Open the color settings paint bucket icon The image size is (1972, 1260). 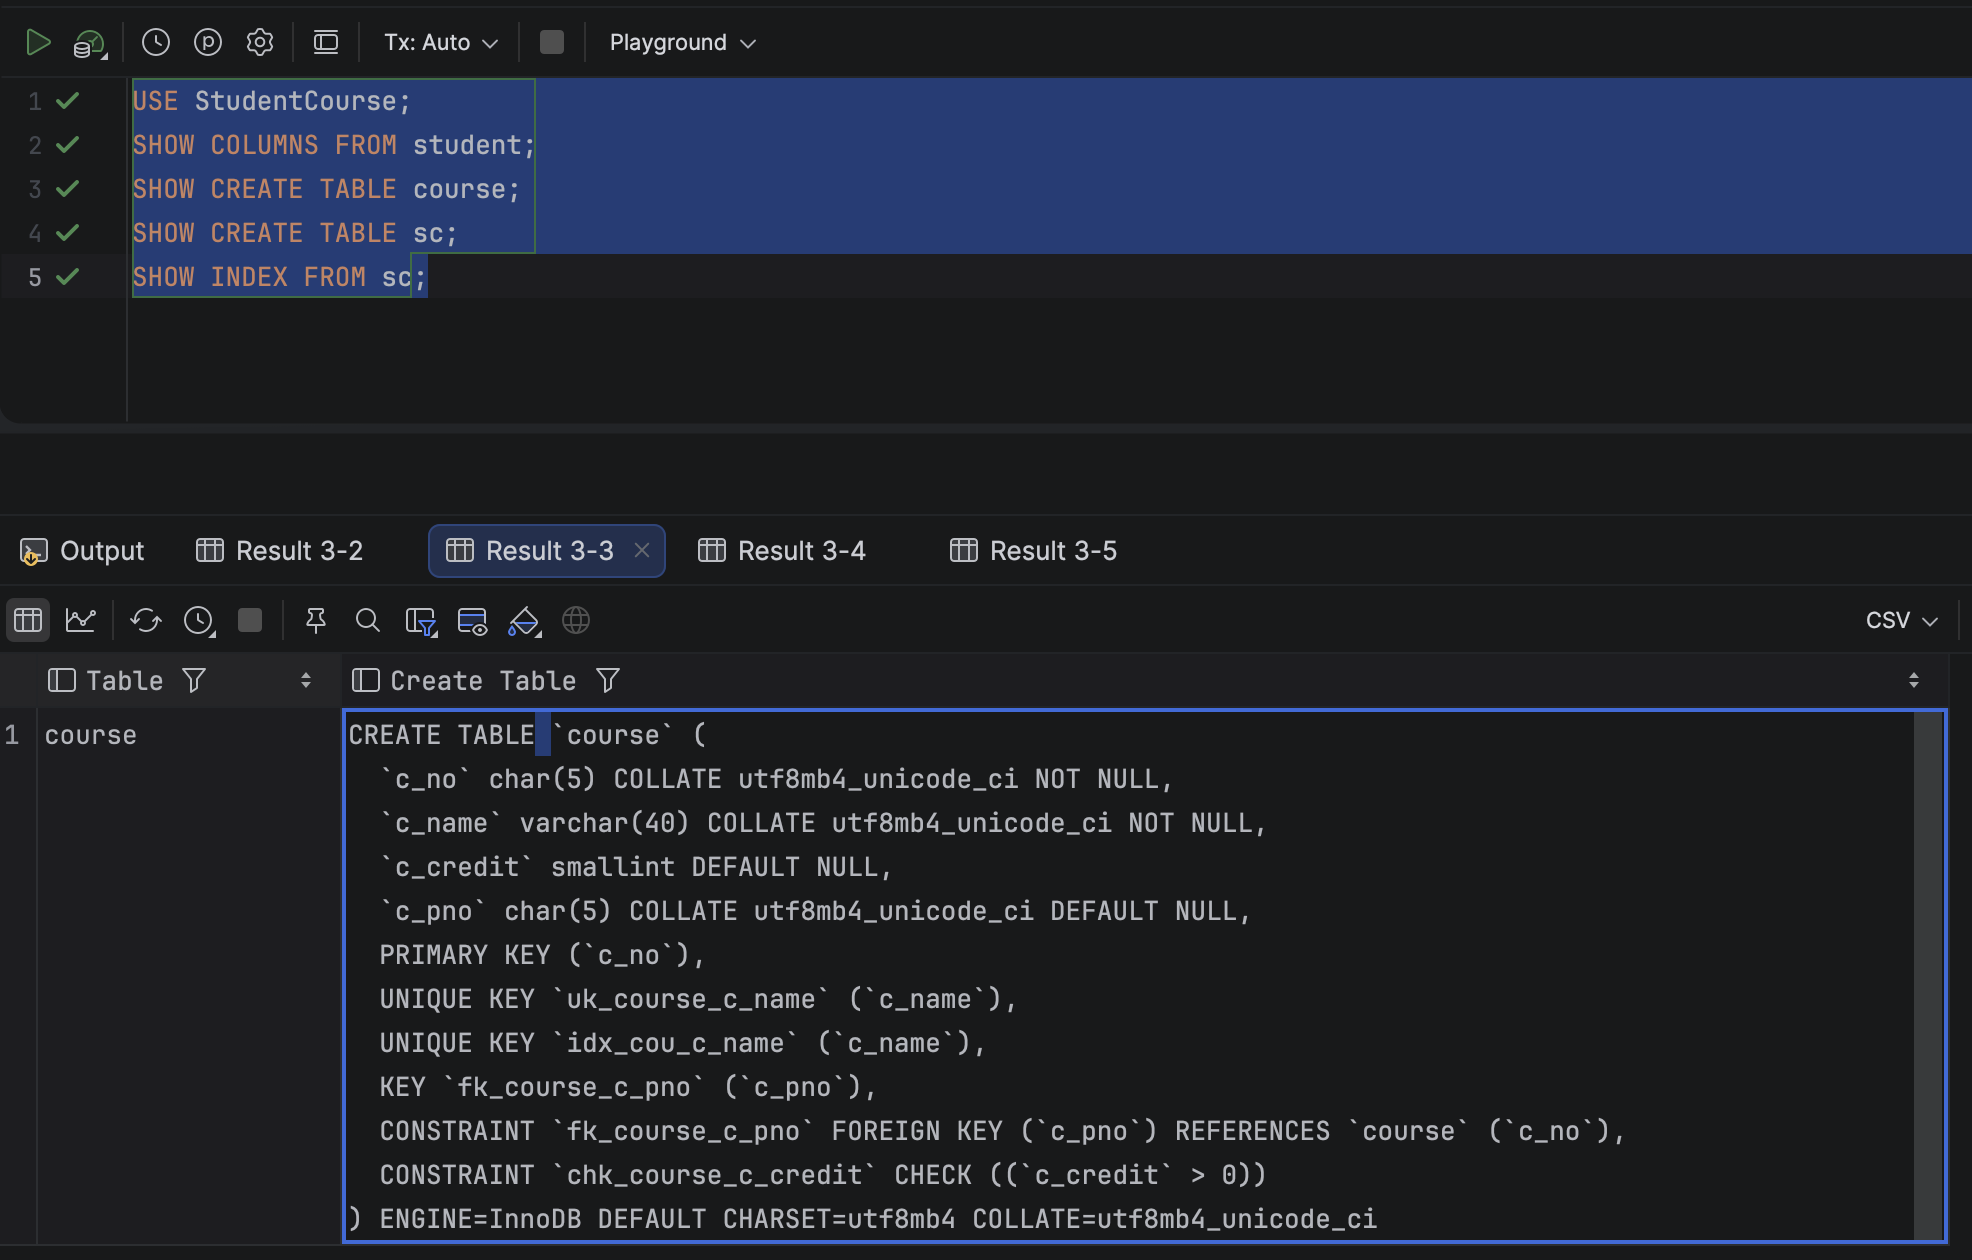(524, 621)
